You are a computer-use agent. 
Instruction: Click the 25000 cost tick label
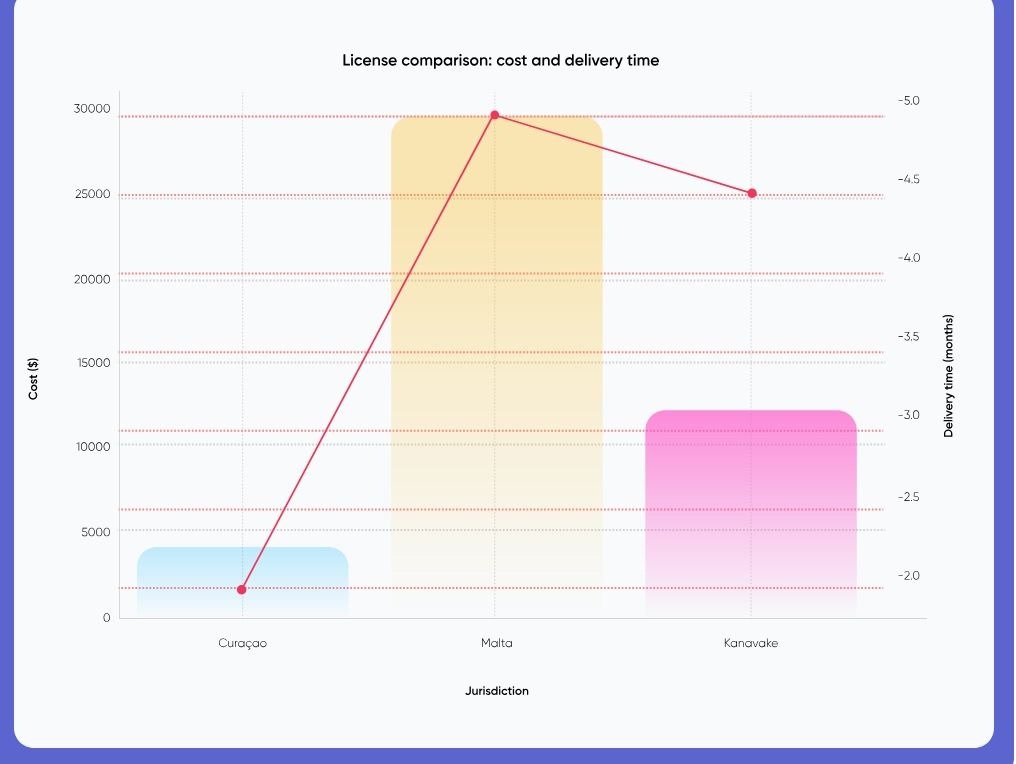(92, 194)
